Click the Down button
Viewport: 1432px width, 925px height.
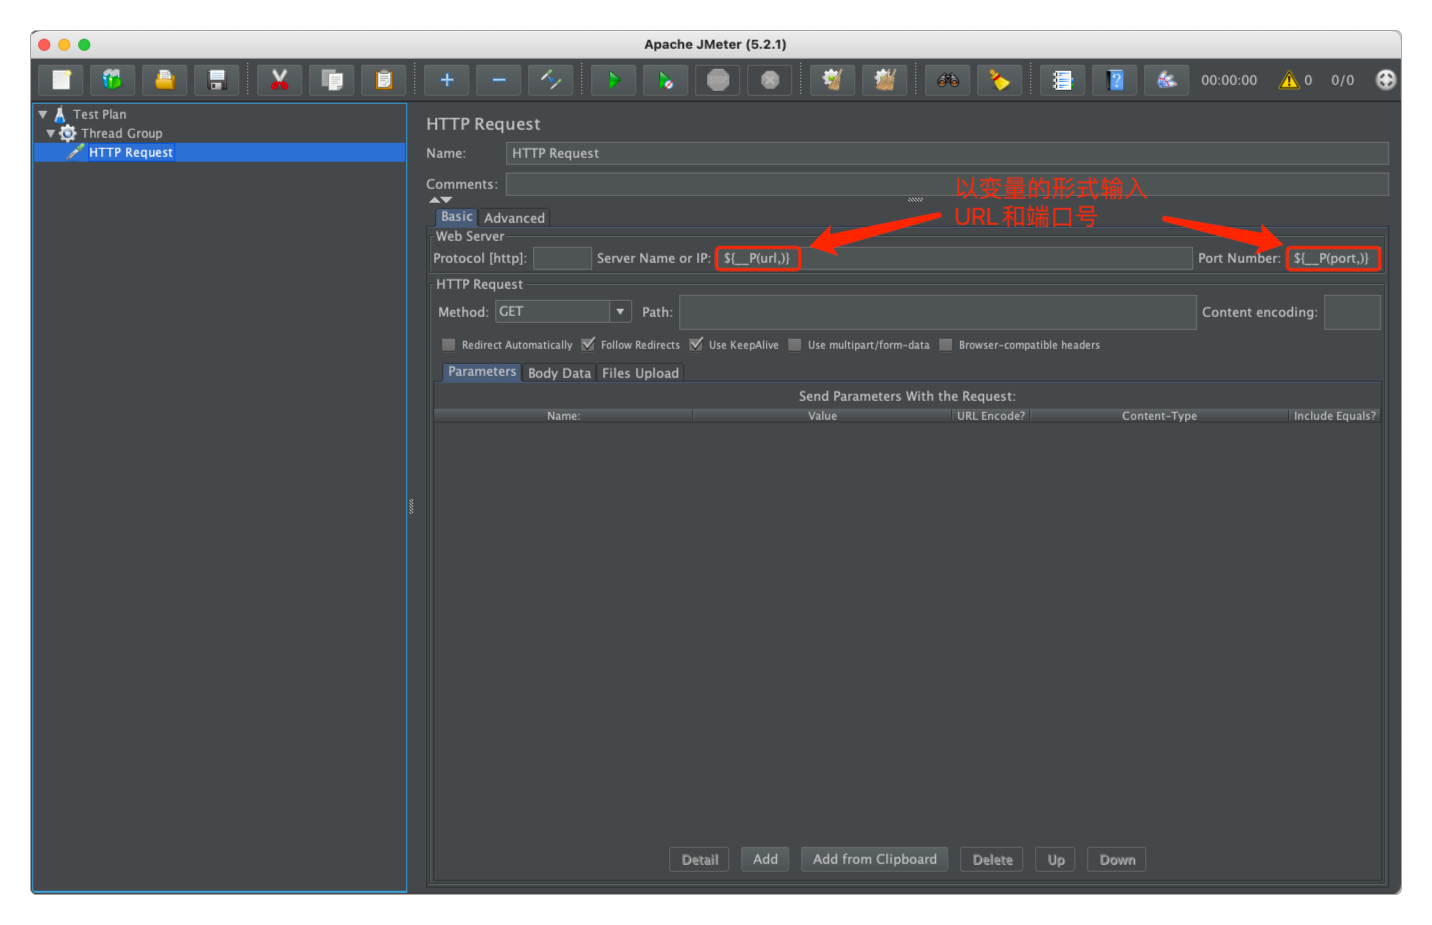click(1117, 860)
